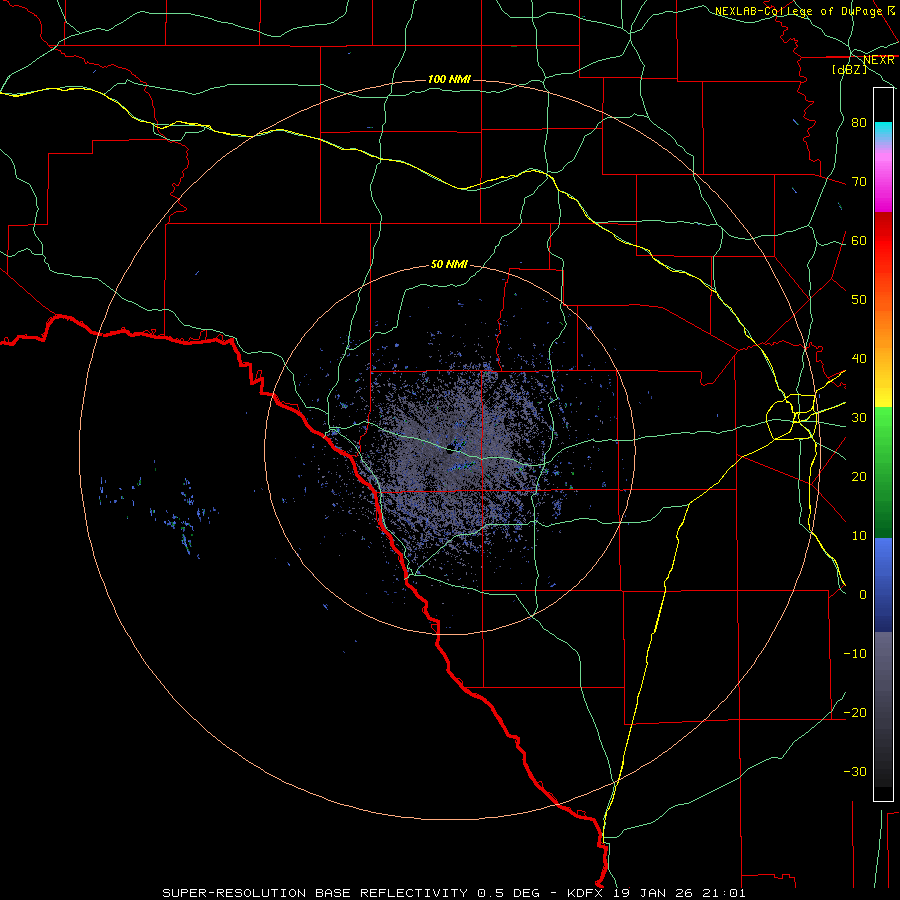Select the 80 value on the dBZ scale
This screenshot has width=900, height=900.
click(x=859, y=122)
